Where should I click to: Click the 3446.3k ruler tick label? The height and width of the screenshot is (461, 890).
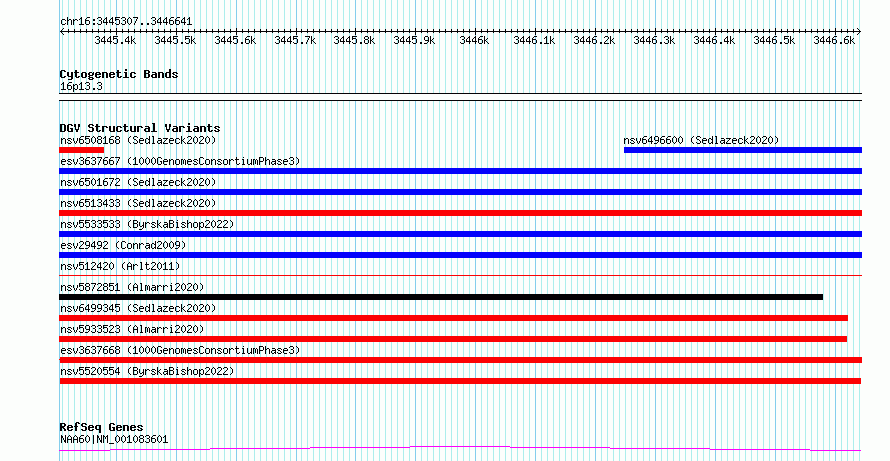coord(654,40)
